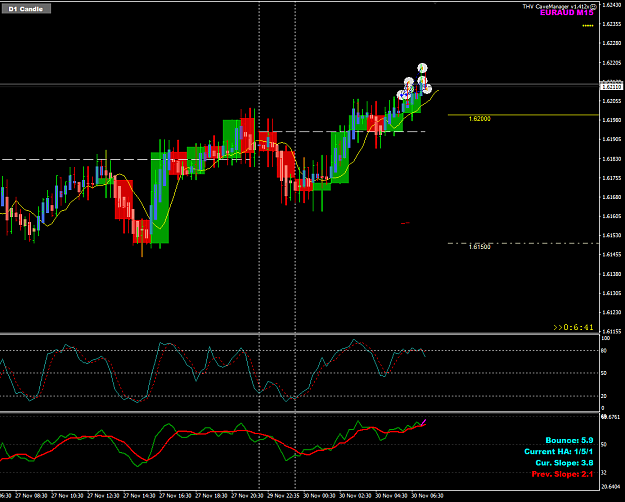Click the stochastic scale value 20
The height and width of the screenshot is (502, 625).
point(604,396)
